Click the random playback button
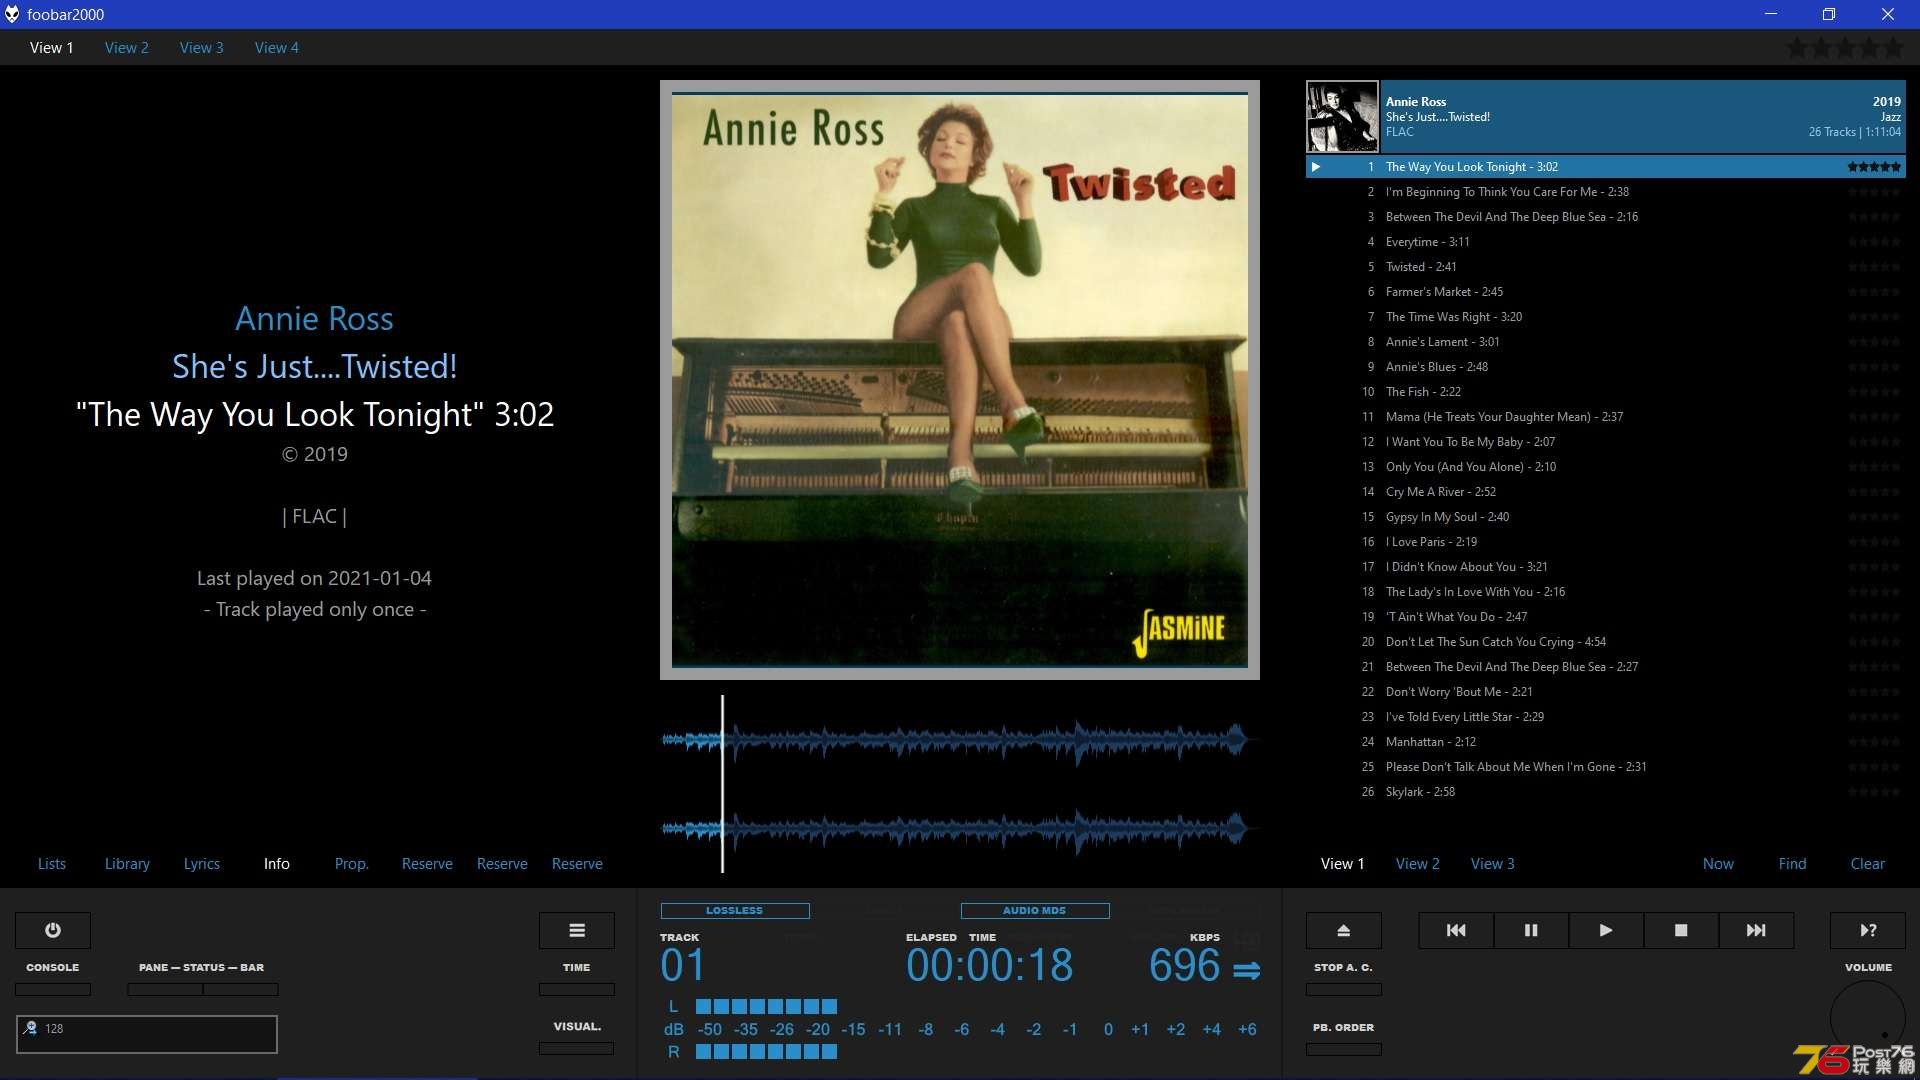The width and height of the screenshot is (1920, 1080). tap(1868, 930)
